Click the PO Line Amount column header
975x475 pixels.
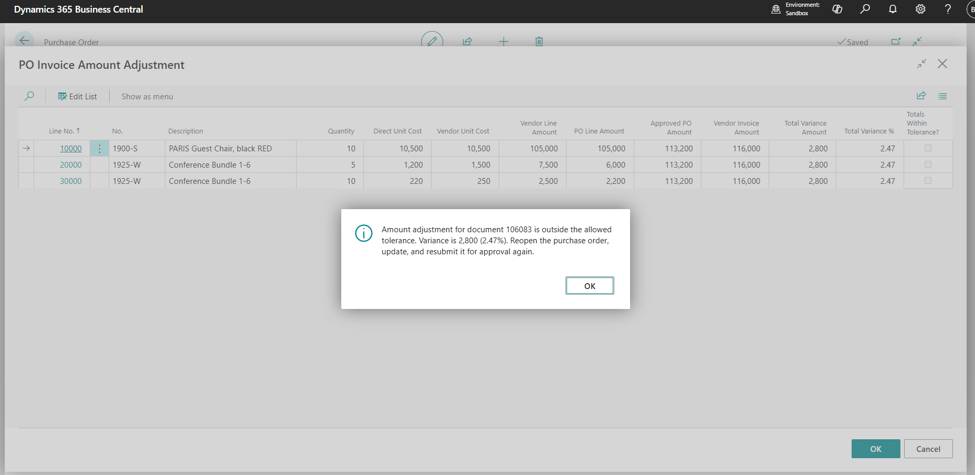599,131
